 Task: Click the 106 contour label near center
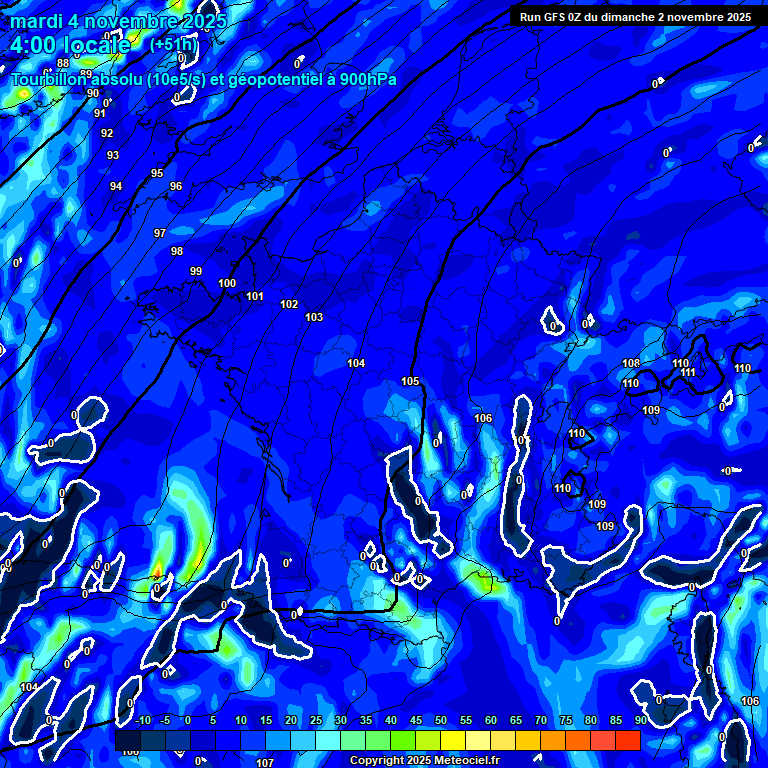tap(483, 418)
